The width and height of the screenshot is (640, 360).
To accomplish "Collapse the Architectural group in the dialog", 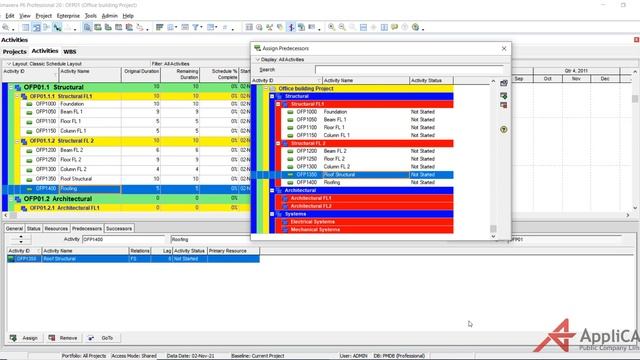I will (272, 190).
